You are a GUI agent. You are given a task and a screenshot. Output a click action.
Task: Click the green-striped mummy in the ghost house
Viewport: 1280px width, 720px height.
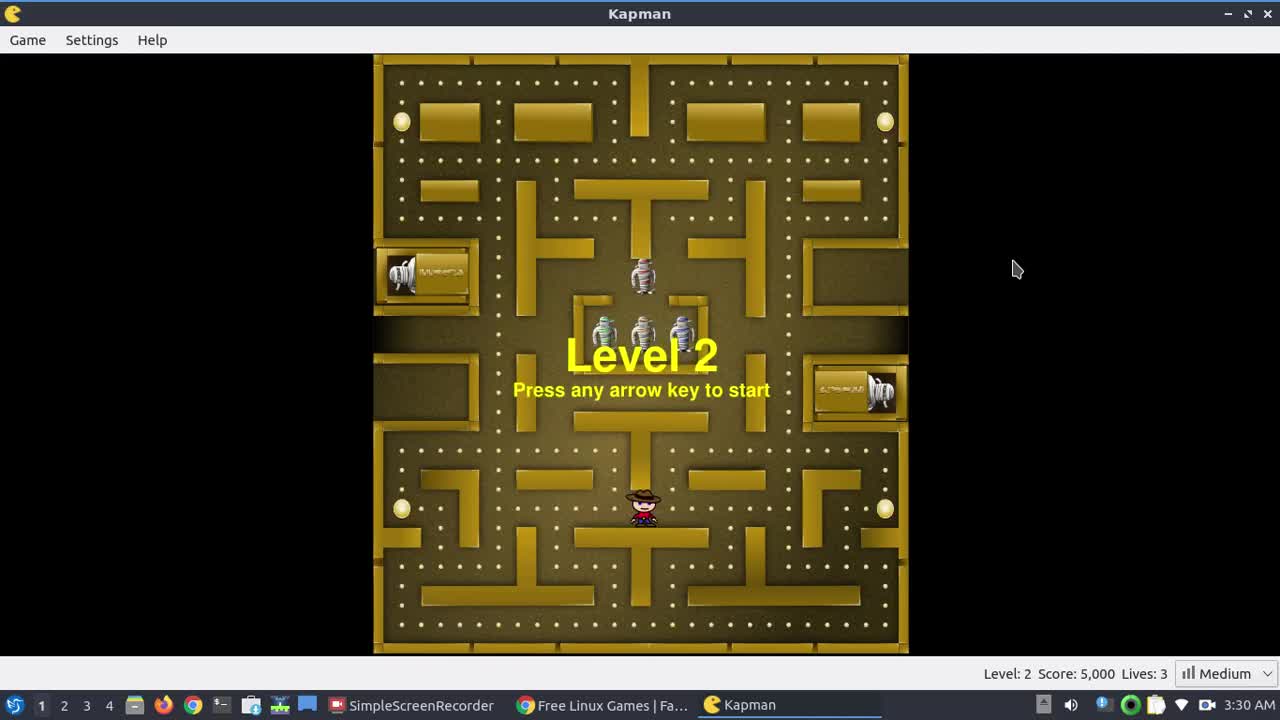pyautogui.click(x=604, y=331)
